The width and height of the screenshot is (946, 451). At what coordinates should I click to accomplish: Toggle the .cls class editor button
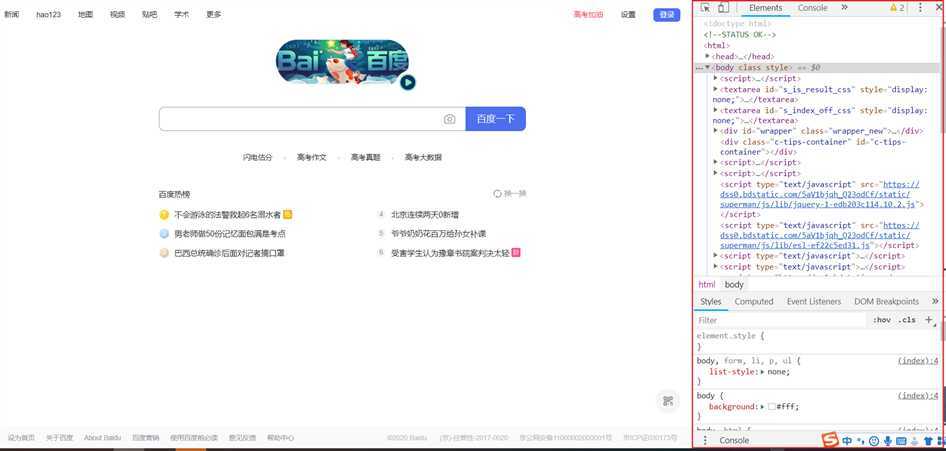(x=907, y=320)
